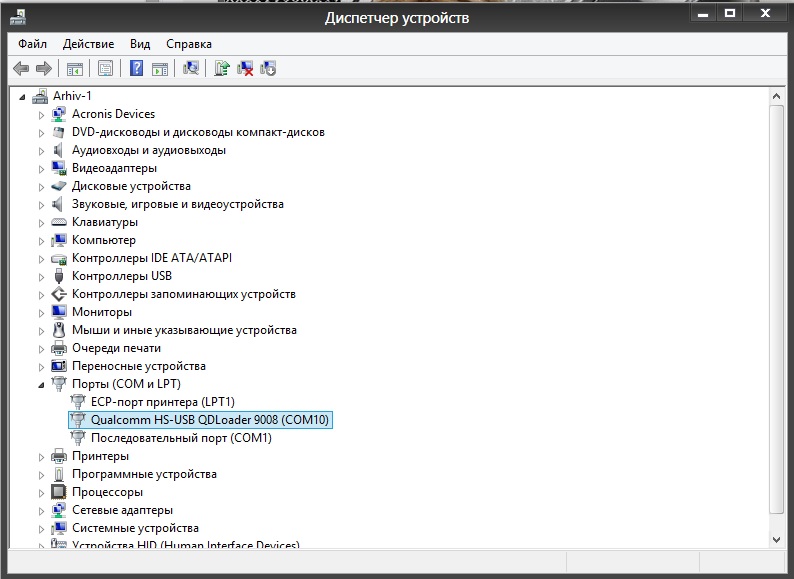794x579 pixels.
Task: Click the Update driver software icon
Action: (x=222, y=68)
